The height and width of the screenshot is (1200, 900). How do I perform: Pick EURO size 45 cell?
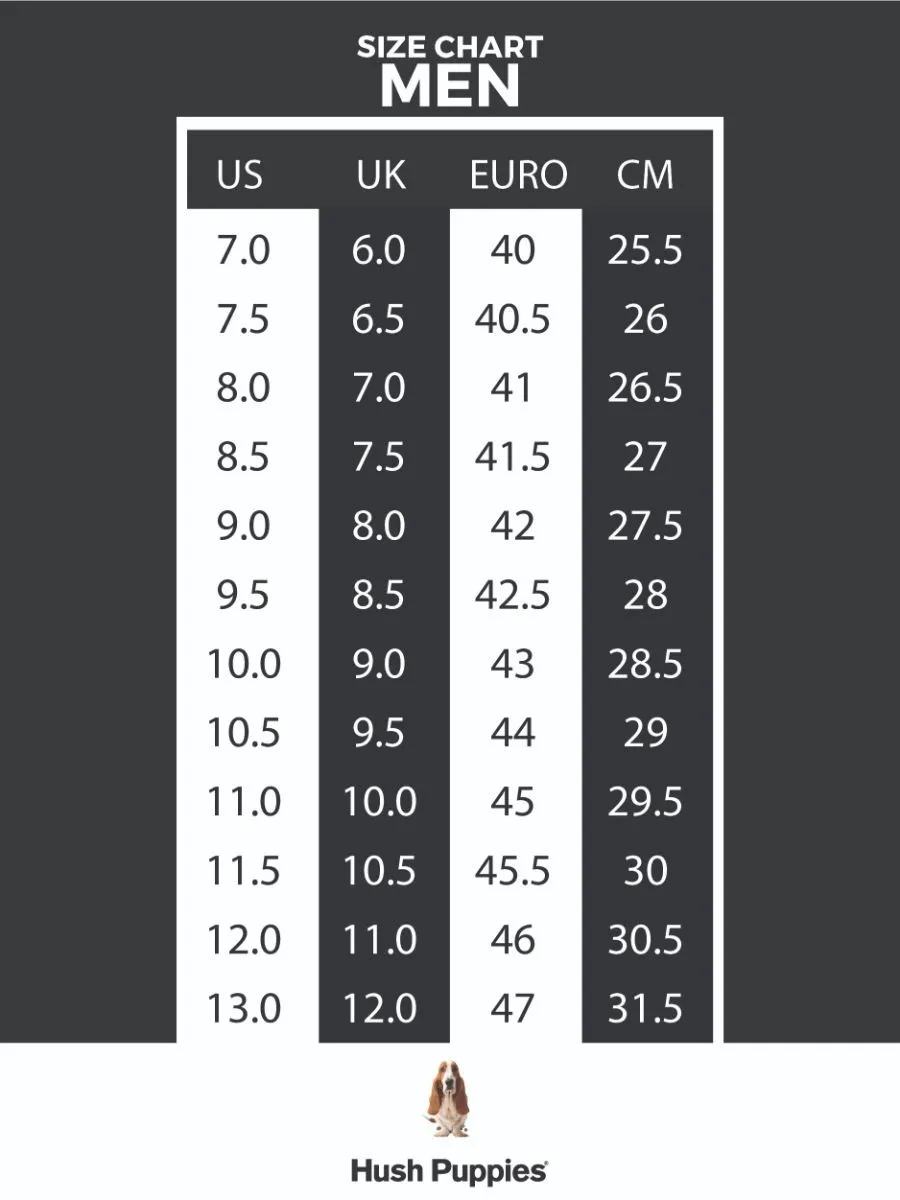pos(512,802)
